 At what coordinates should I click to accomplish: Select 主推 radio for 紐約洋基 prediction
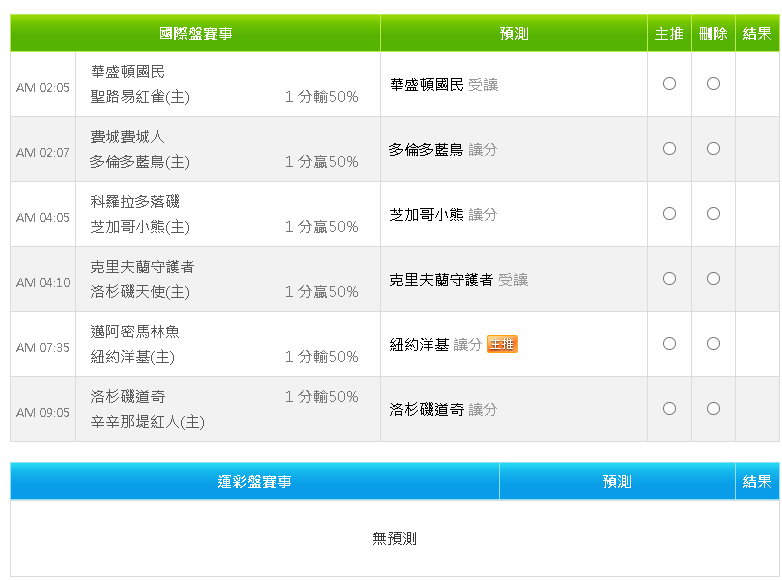pos(669,344)
